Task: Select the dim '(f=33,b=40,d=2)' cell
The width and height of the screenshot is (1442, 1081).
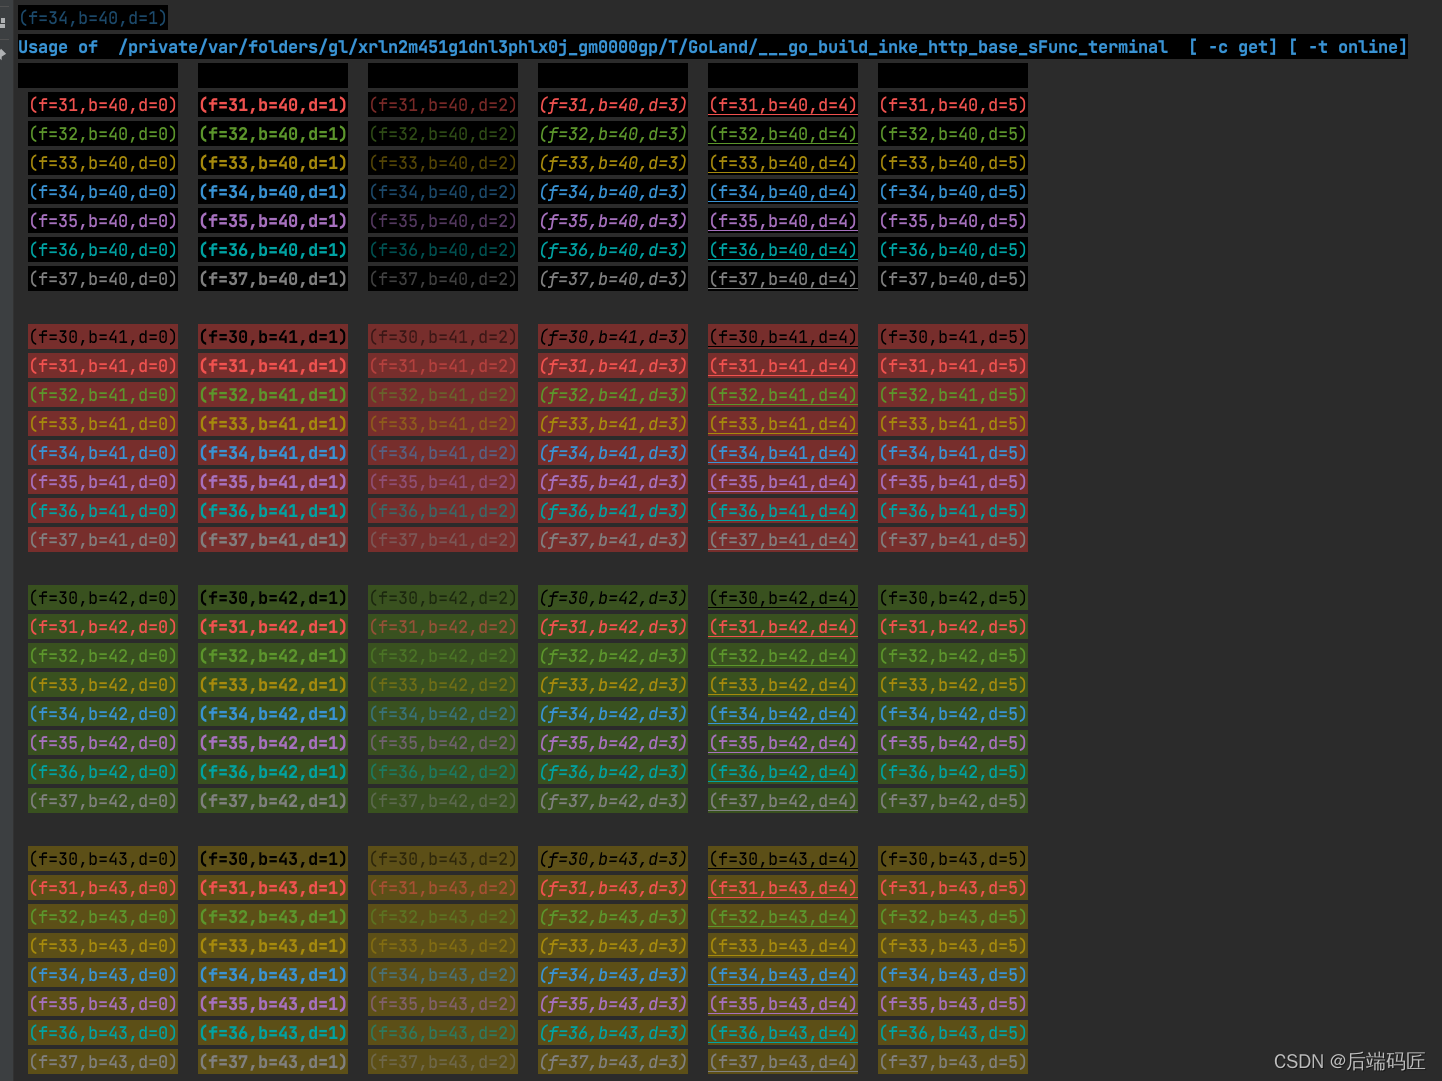Action: pos(443,163)
